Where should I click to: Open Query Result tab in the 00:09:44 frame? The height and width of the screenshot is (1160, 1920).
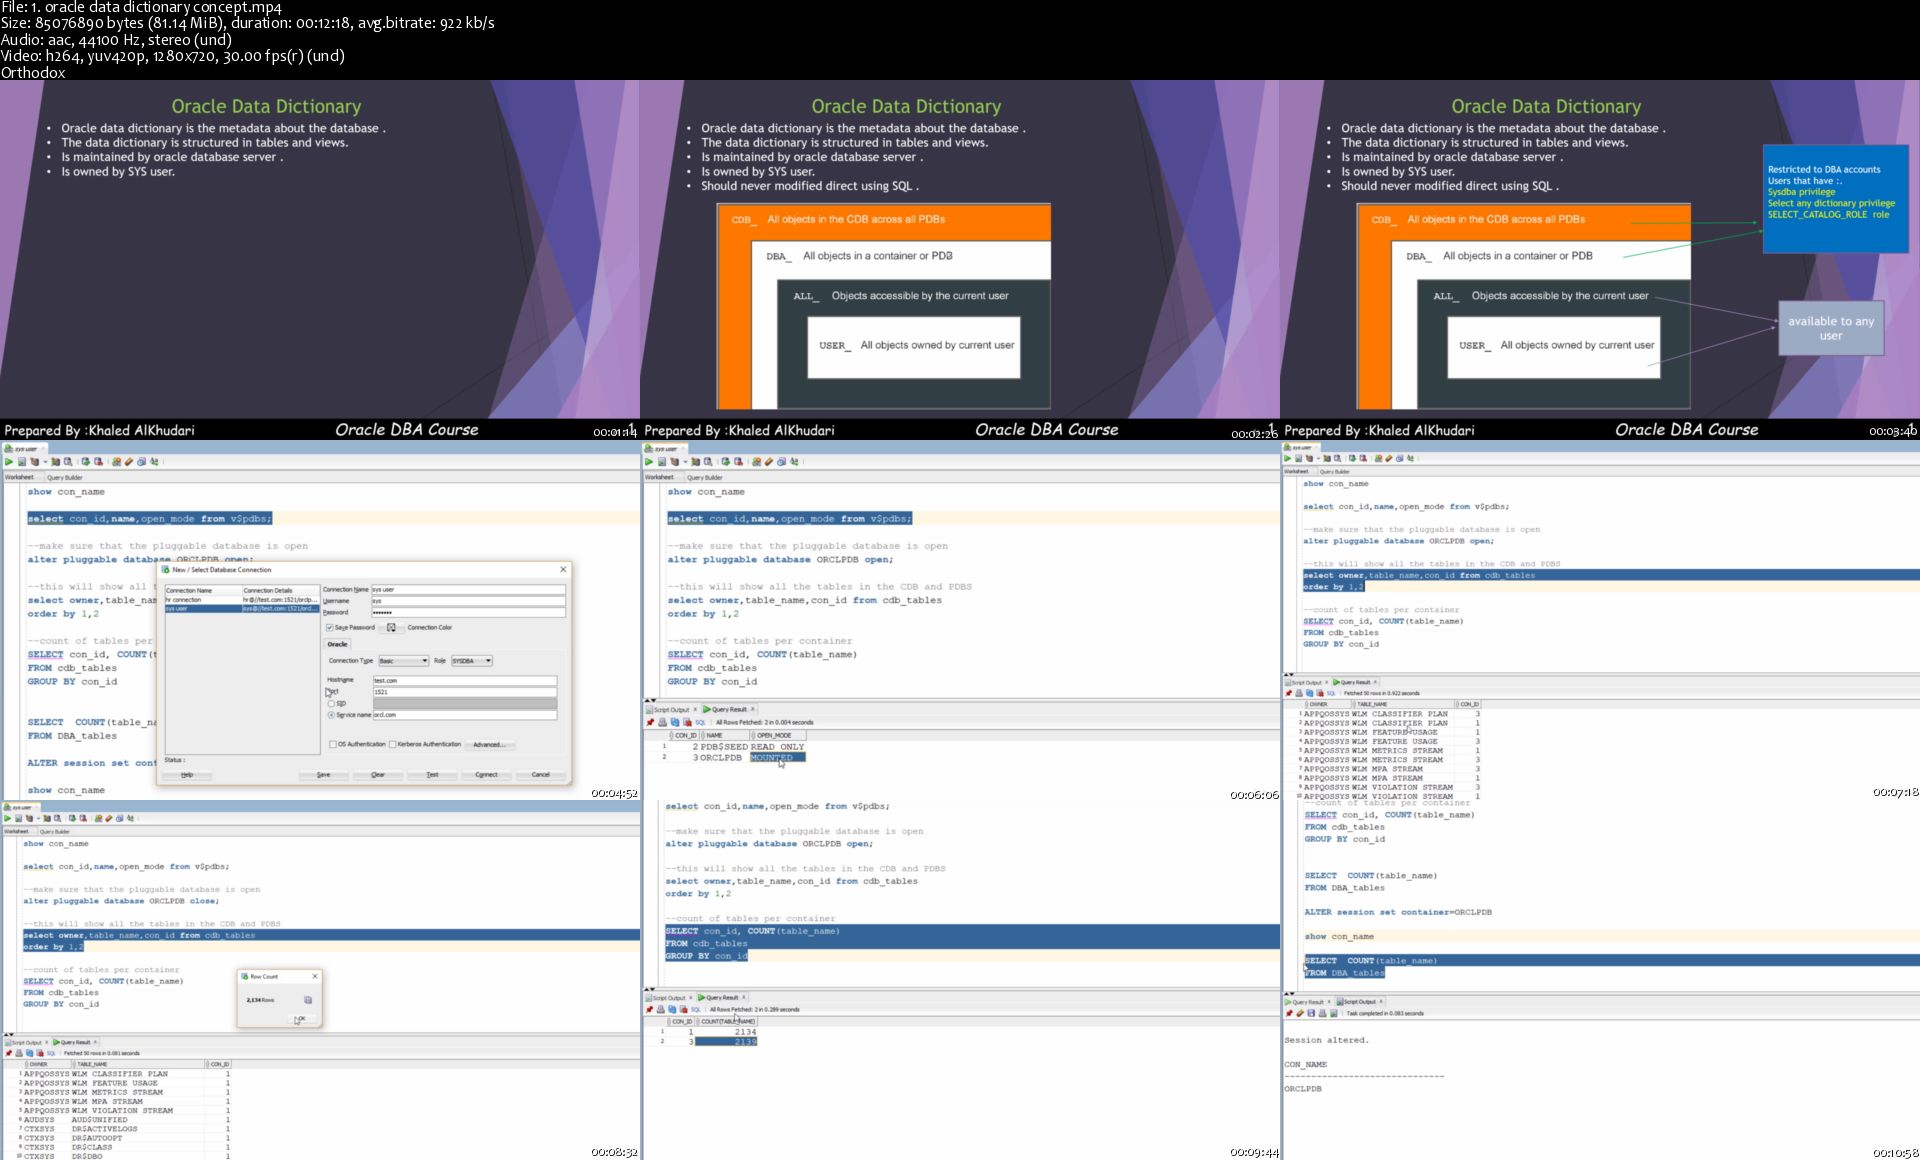point(721,997)
